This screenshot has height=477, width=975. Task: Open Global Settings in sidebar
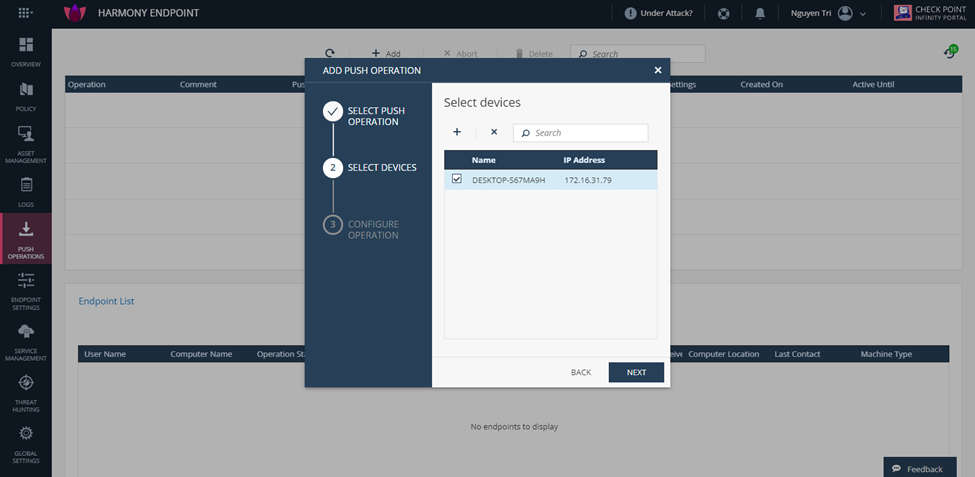(25, 445)
